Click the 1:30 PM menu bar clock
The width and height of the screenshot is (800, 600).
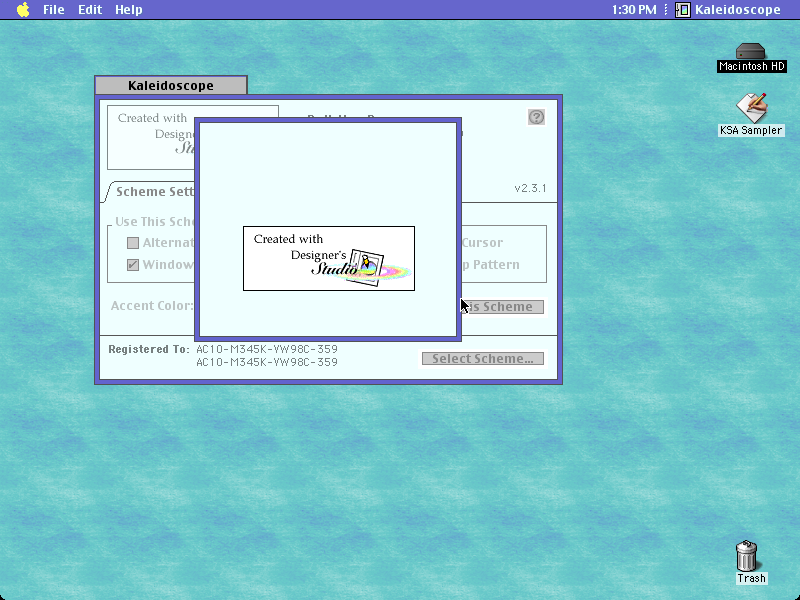point(634,9)
